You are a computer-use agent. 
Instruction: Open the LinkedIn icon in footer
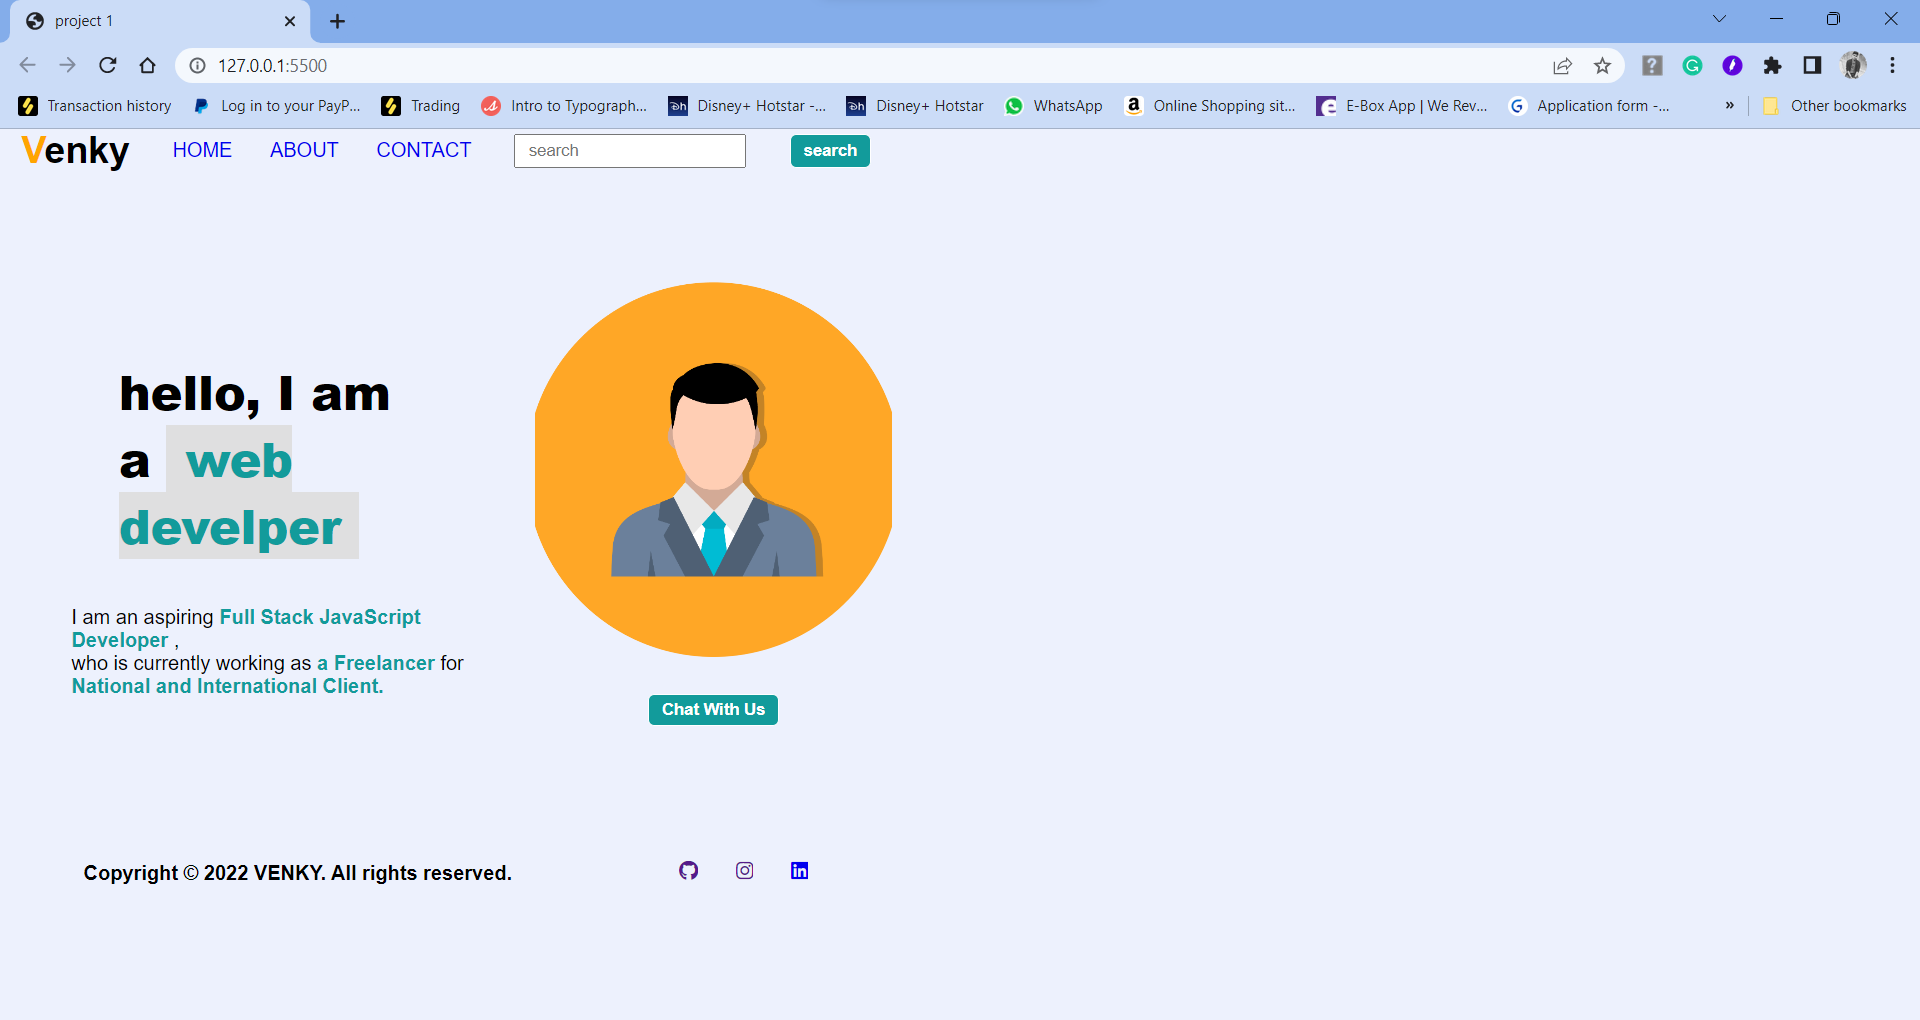point(799,870)
